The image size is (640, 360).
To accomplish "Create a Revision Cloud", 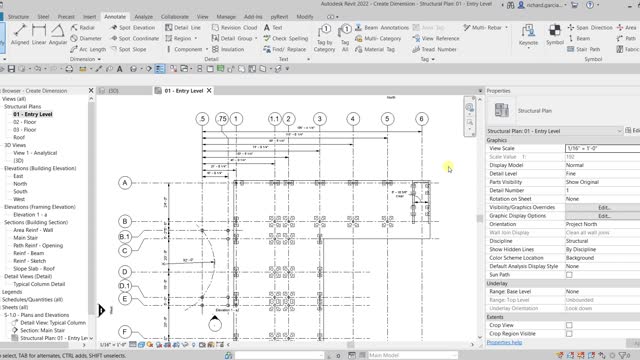I will click(x=234, y=27).
